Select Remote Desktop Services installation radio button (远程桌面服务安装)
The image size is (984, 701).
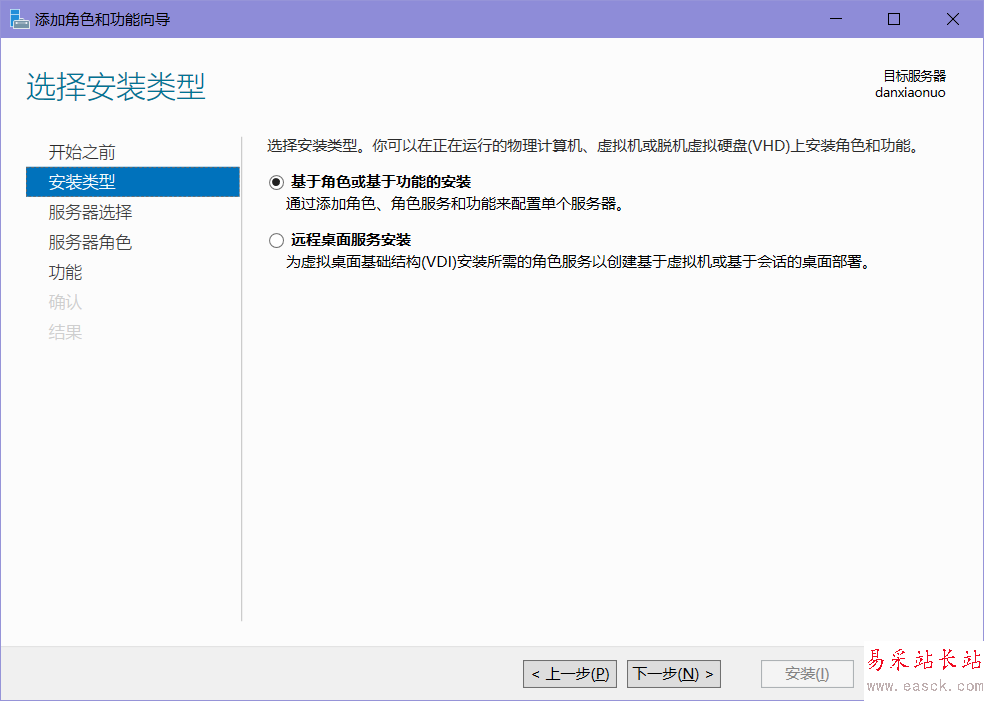(276, 240)
